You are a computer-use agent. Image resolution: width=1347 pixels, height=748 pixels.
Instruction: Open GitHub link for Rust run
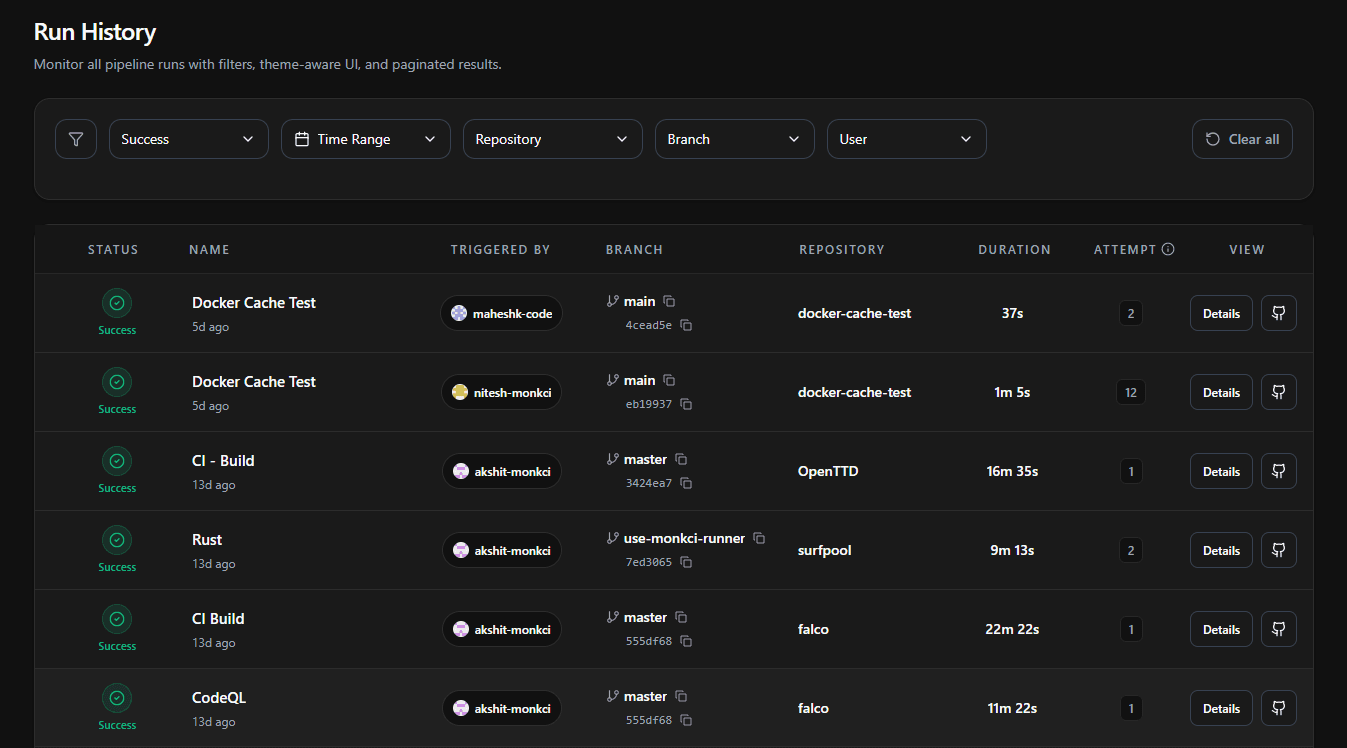point(1279,550)
